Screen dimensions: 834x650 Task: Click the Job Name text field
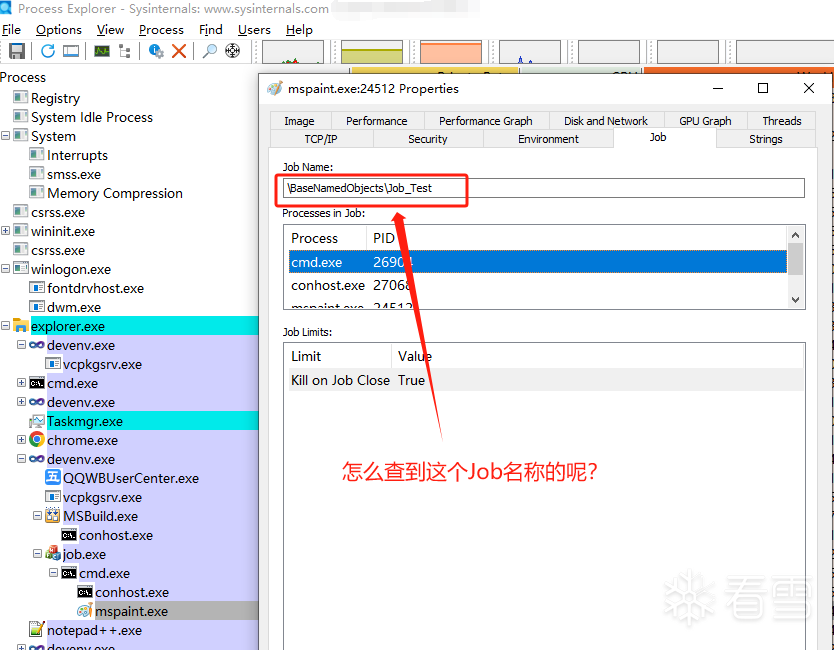click(544, 188)
